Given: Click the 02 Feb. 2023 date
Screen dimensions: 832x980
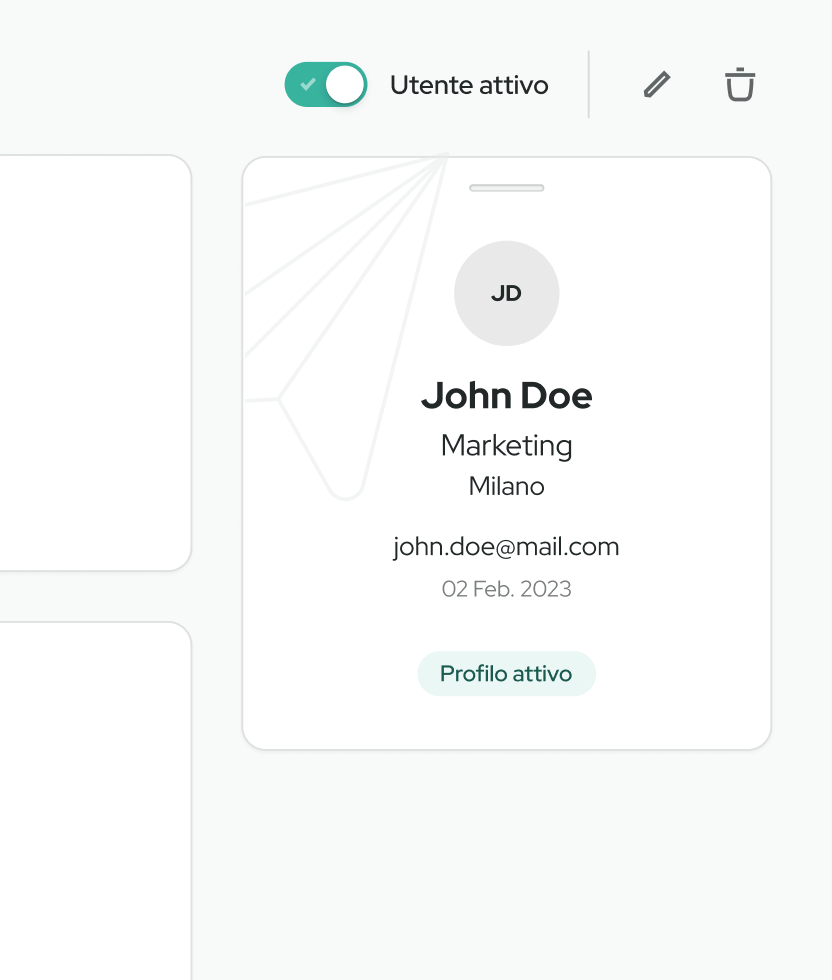Looking at the screenshot, I should (x=506, y=589).
